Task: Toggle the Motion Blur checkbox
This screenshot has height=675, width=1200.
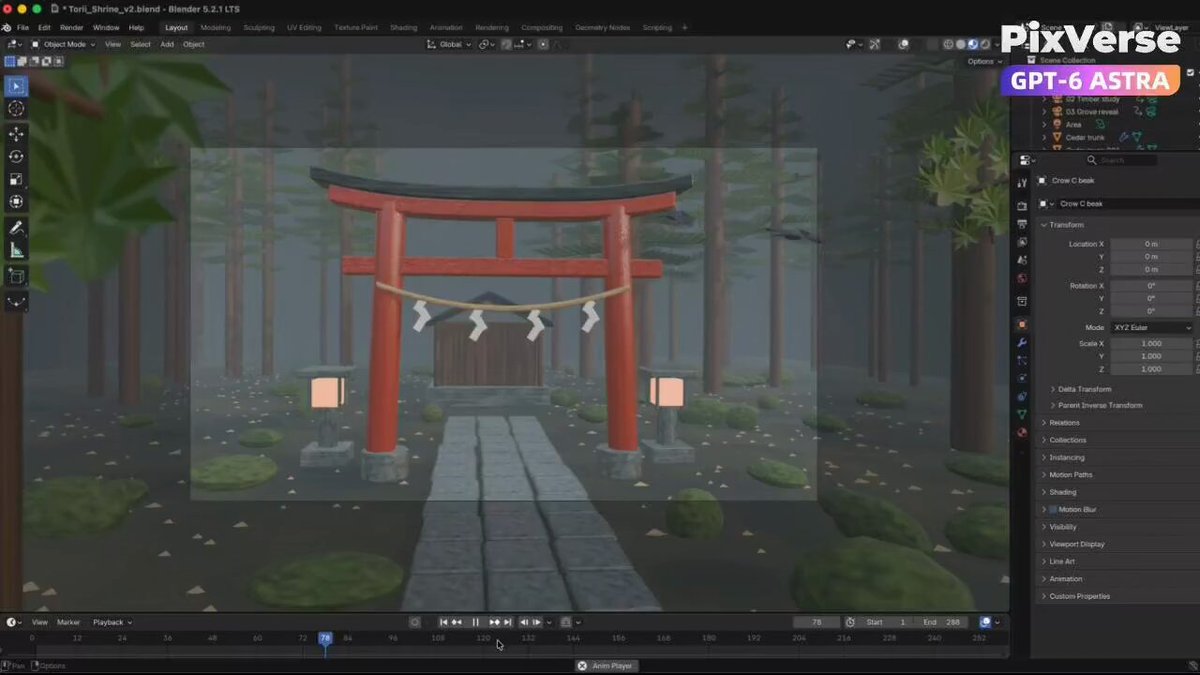Action: [x=1052, y=510]
